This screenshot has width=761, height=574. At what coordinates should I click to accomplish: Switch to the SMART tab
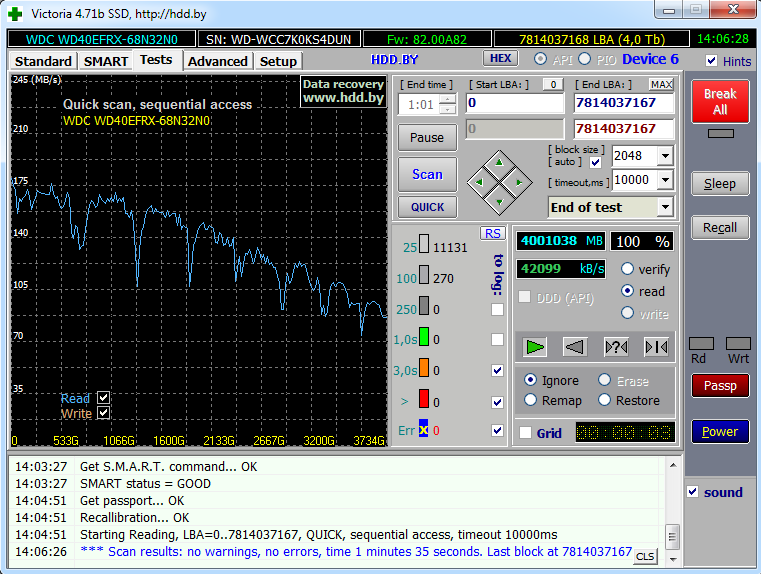105,61
